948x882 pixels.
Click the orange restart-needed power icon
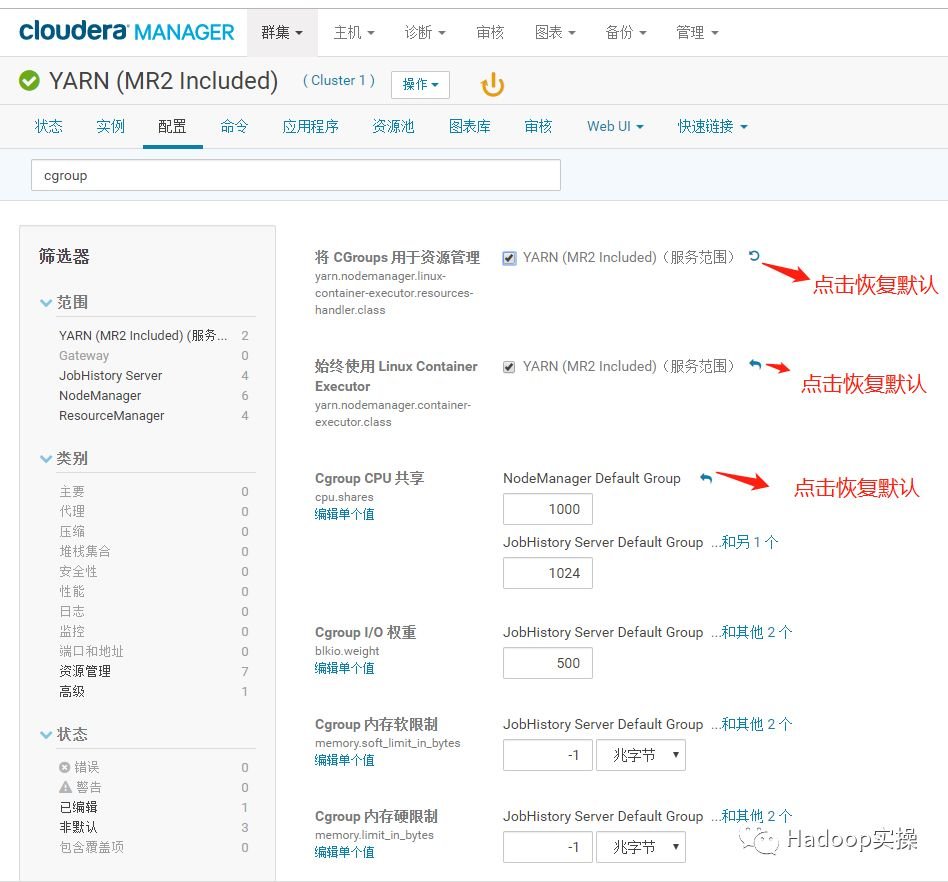[492, 84]
